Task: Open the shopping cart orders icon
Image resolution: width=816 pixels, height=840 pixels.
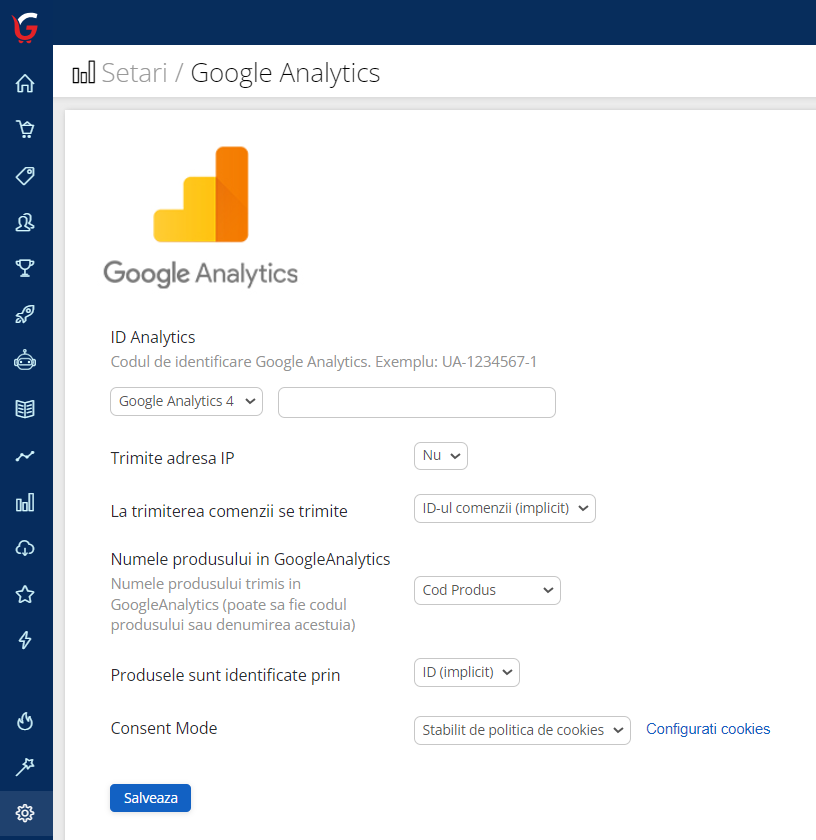Action: (x=25, y=130)
